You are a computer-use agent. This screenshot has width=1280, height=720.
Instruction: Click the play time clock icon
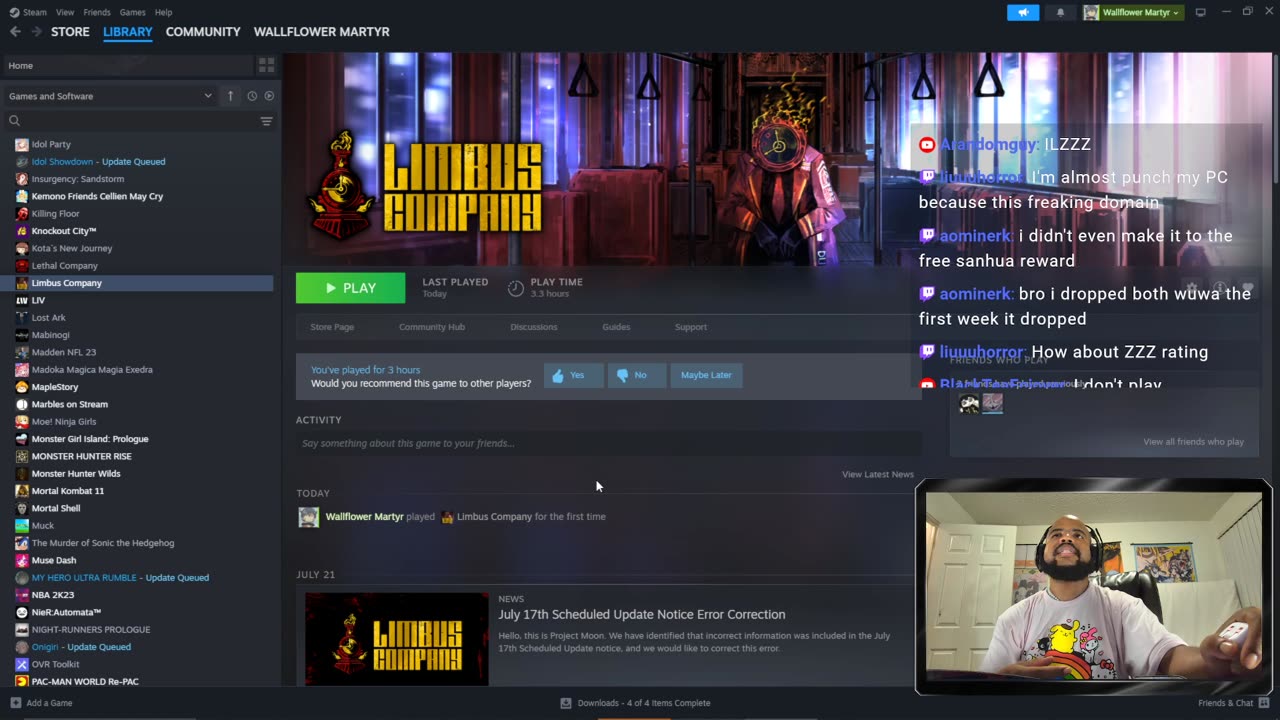516,288
